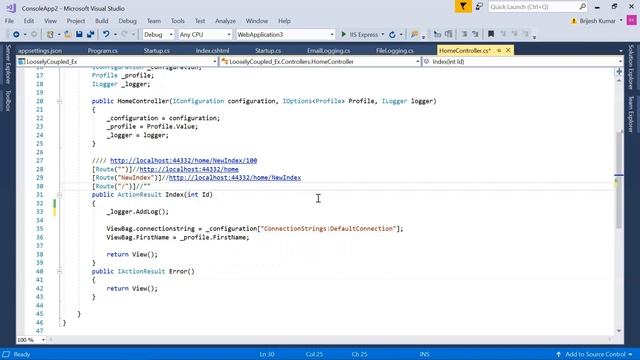The height and width of the screenshot is (360, 640).
Task: Follow the localhost:44332/home/NewIndex/100 link
Action: 184,160
